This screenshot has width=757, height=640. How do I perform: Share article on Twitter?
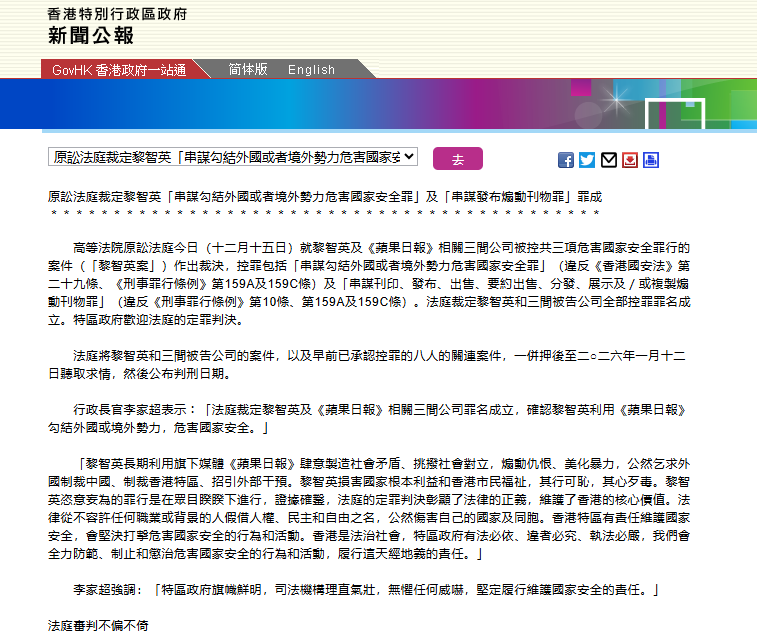coord(587,160)
